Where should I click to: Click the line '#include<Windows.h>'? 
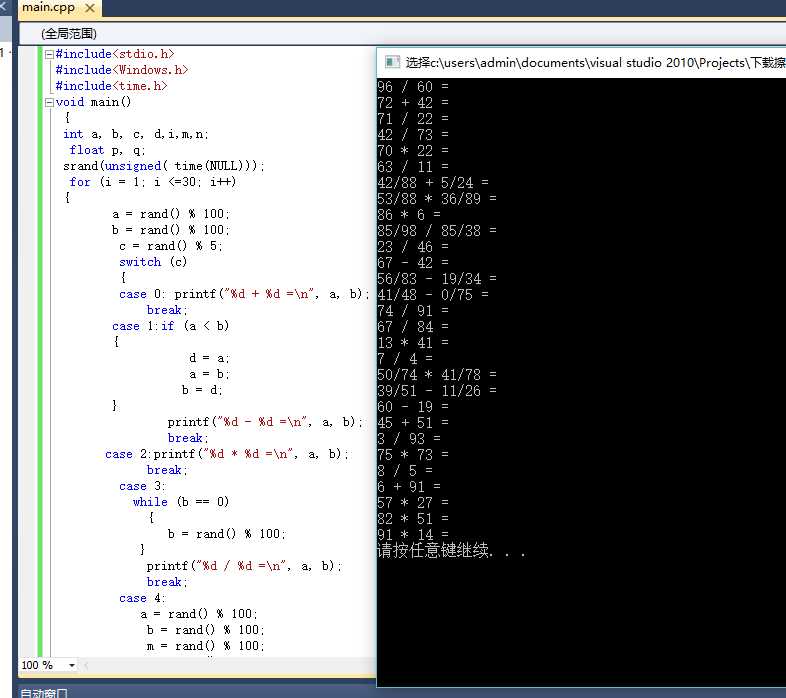pyautogui.click(x=122, y=70)
